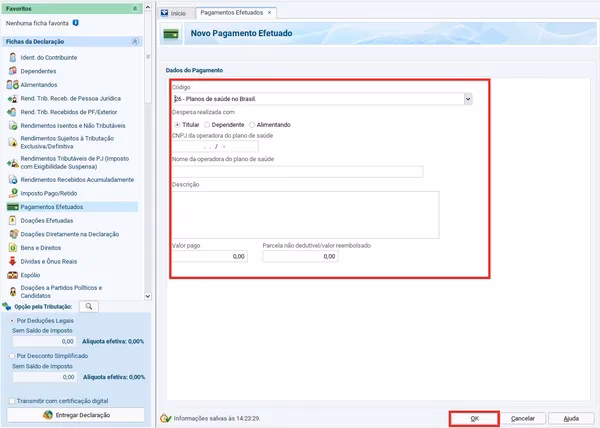
Task: Open Ident. do Contribuinte form icon
Action: pos(12,58)
